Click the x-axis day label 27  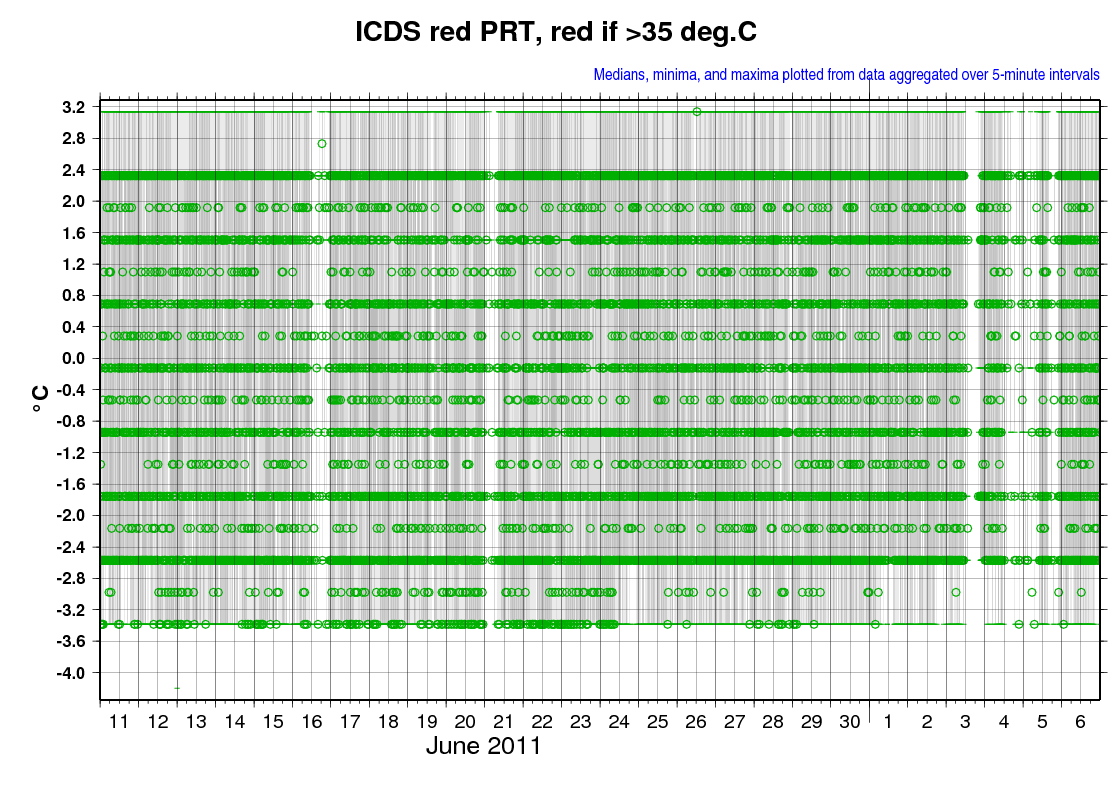[x=734, y=722]
